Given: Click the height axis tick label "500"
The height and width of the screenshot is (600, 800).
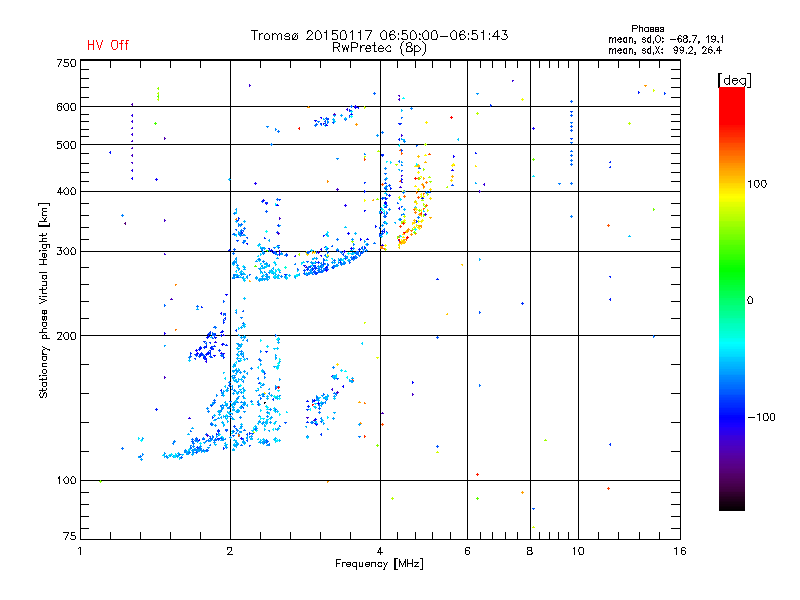Looking at the screenshot, I should (66, 145).
